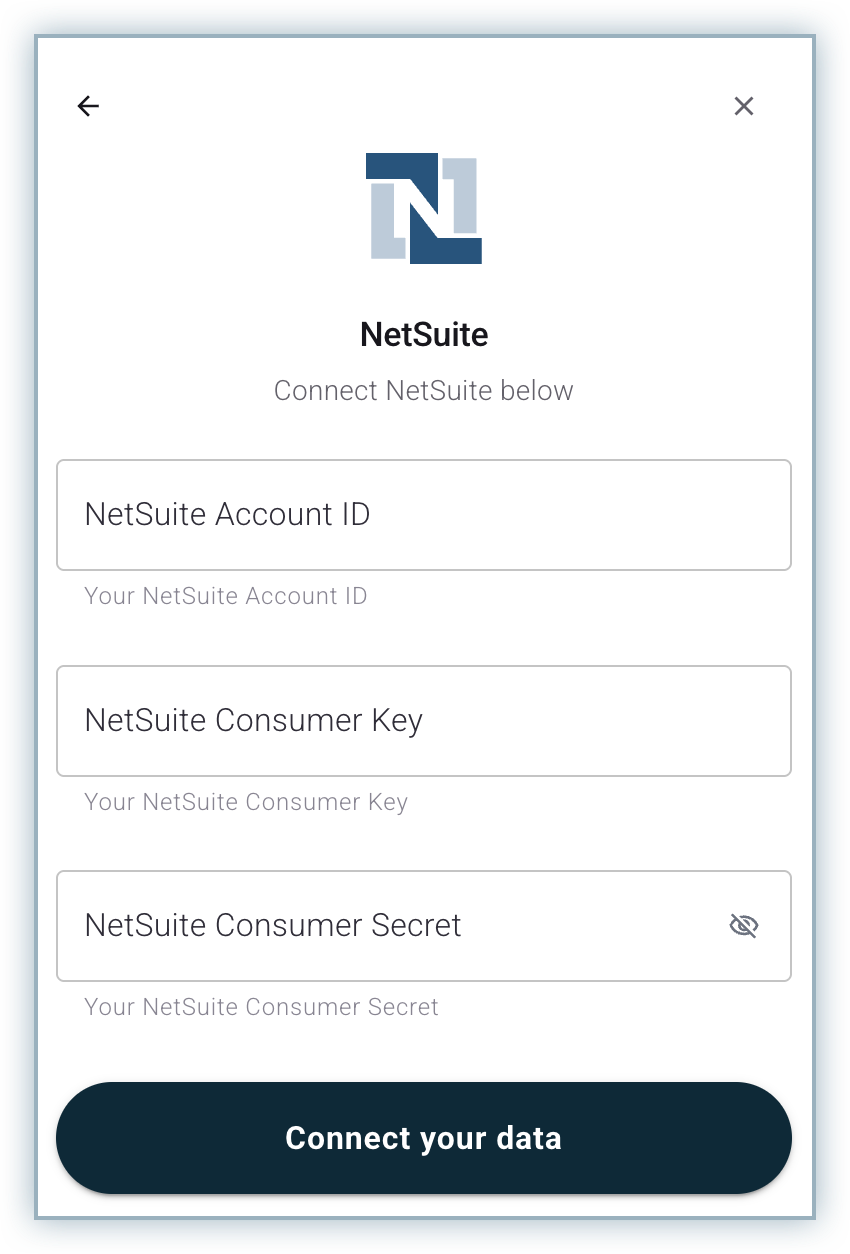Close the NetSuite connection dialog
The width and height of the screenshot is (850, 1254).
(743, 106)
